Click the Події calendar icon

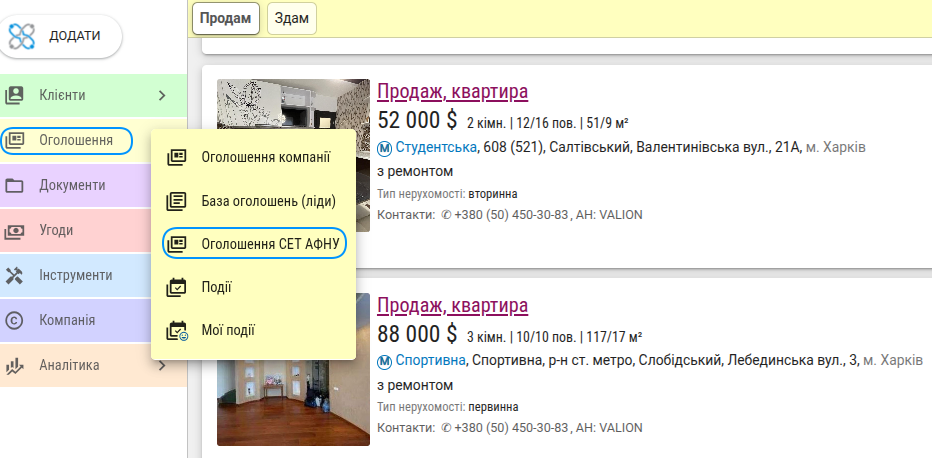click(177, 287)
